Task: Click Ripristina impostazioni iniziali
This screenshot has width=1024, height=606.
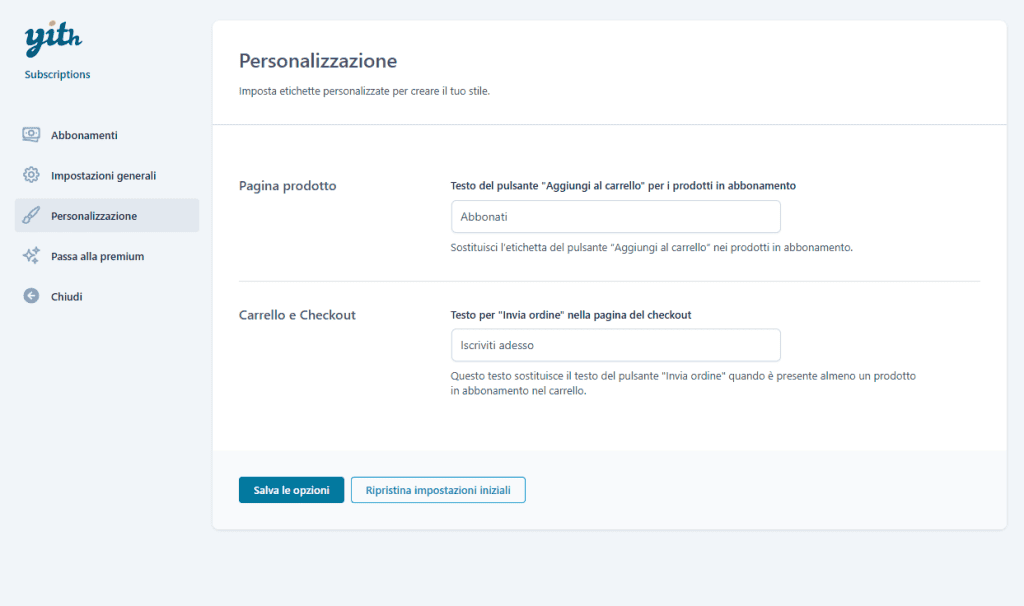Action: coord(438,489)
